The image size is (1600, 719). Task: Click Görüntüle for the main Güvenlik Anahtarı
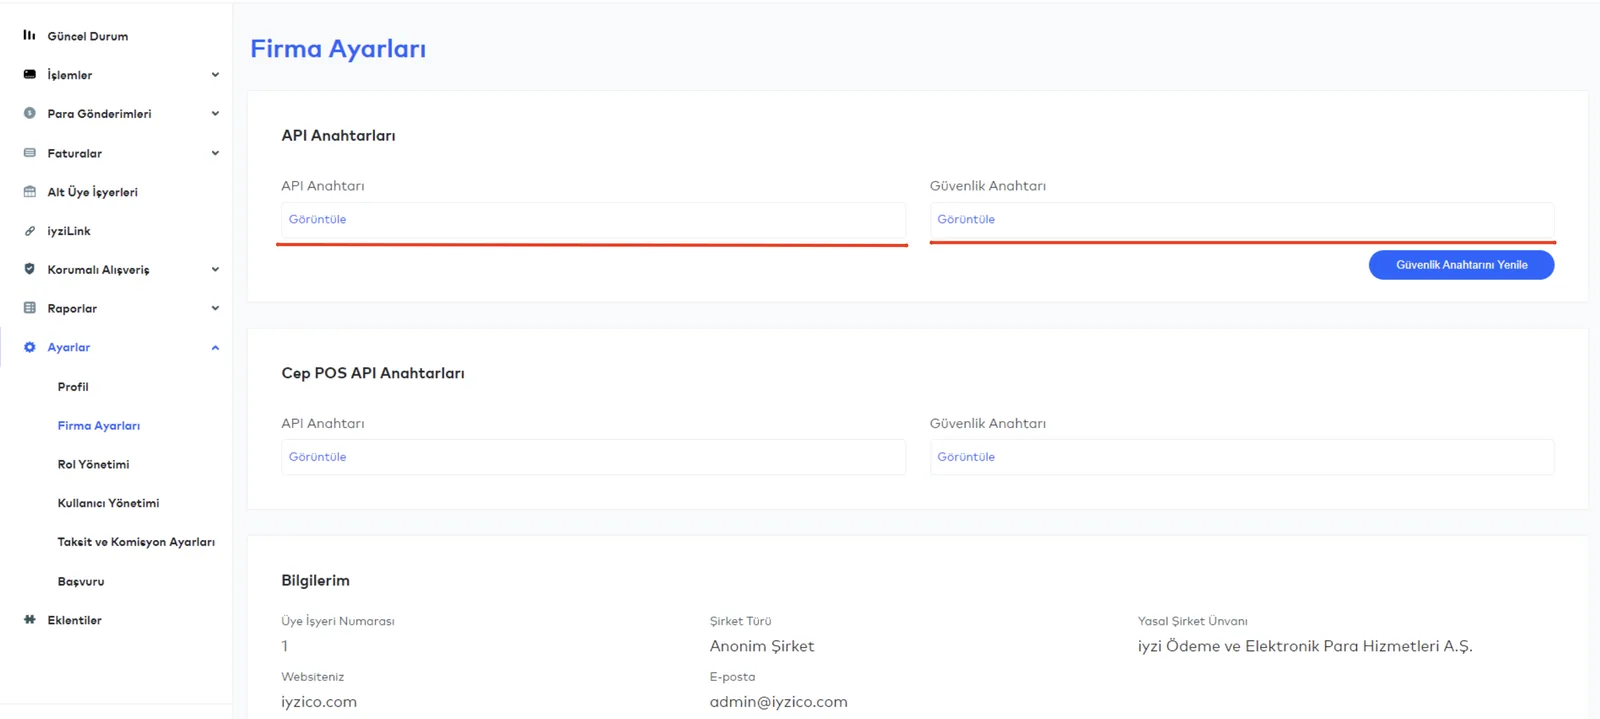[966, 219]
